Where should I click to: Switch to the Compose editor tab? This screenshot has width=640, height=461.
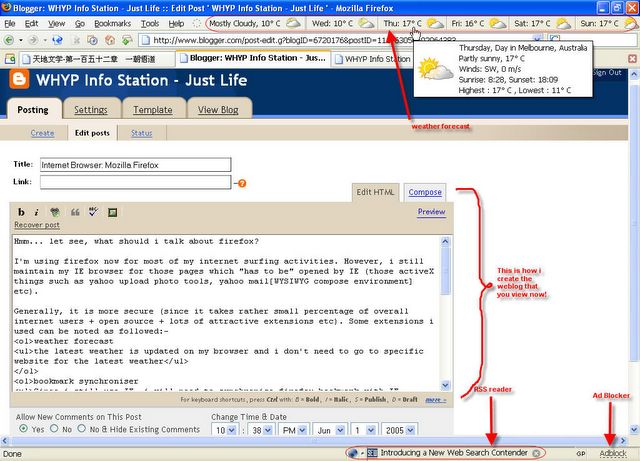[x=425, y=192]
